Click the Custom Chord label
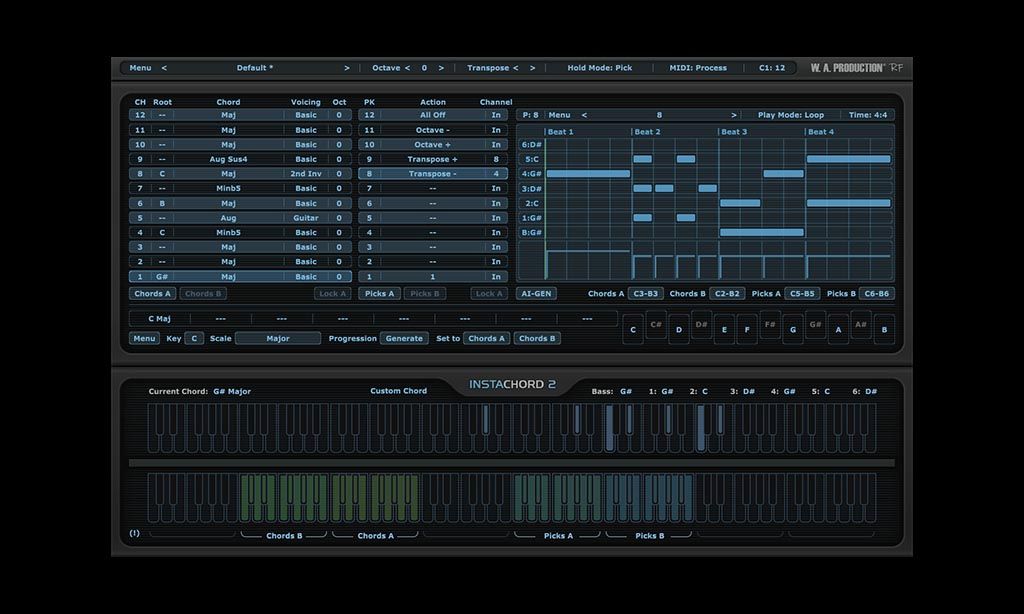 pyautogui.click(x=398, y=391)
